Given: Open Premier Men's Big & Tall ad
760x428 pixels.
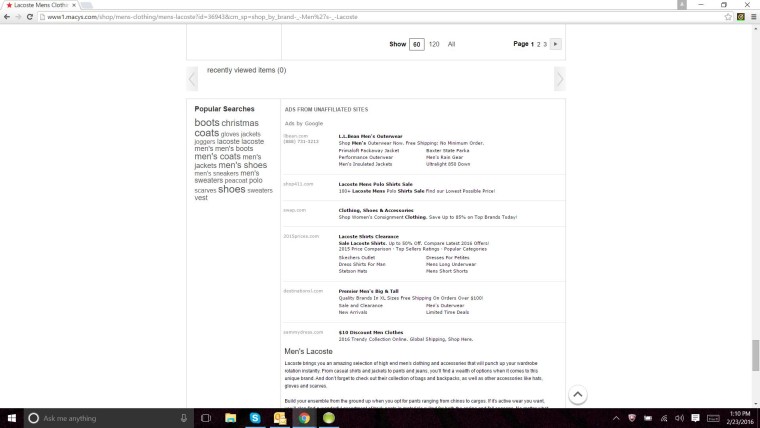Looking at the screenshot, I should click(368, 291).
